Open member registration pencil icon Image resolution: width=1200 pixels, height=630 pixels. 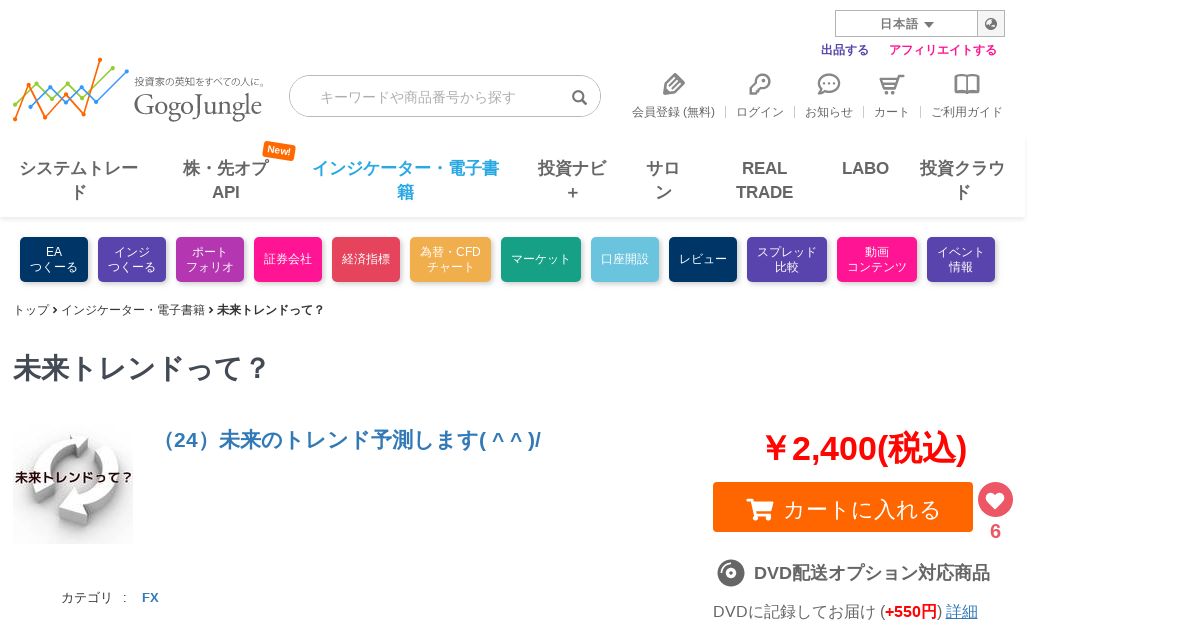[674, 84]
